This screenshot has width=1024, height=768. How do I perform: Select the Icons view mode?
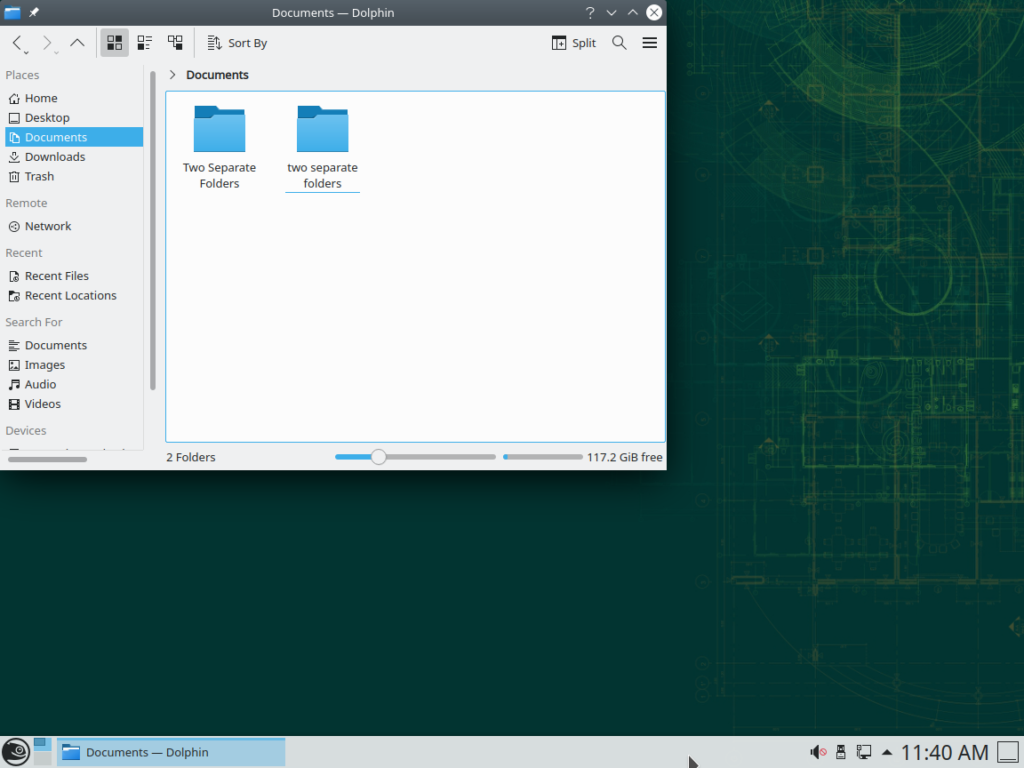pos(114,42)
